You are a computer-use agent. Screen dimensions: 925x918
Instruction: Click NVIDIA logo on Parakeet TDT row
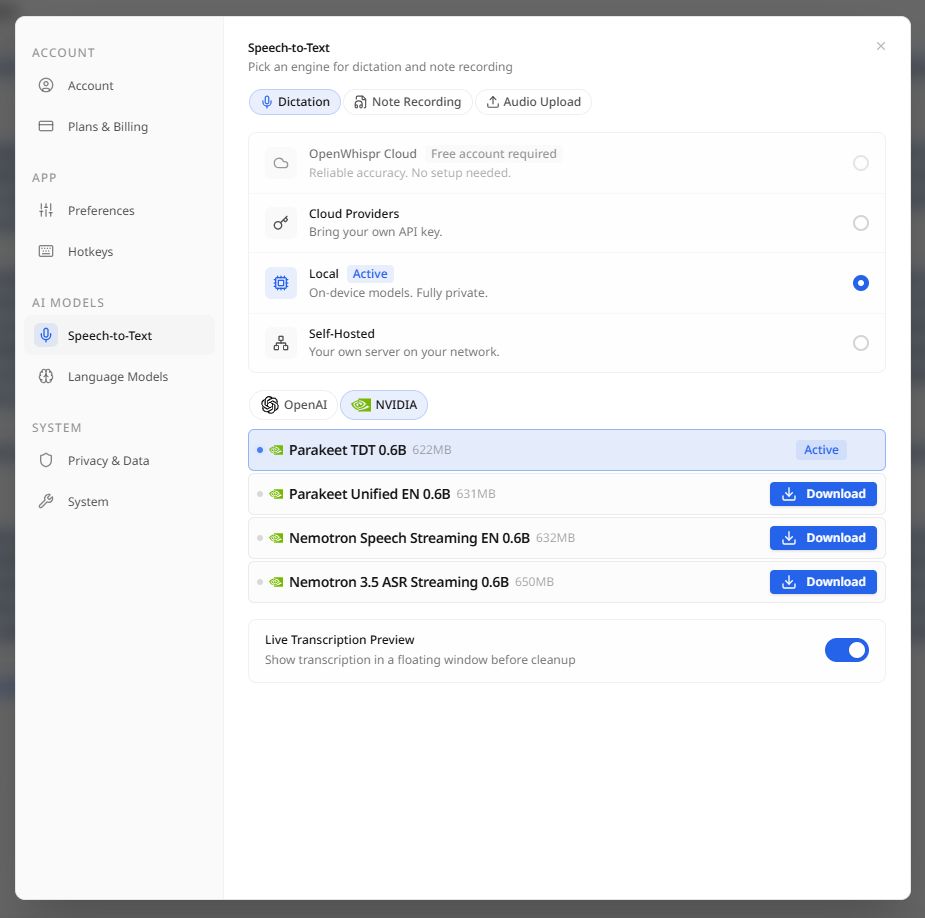(276, 450)
